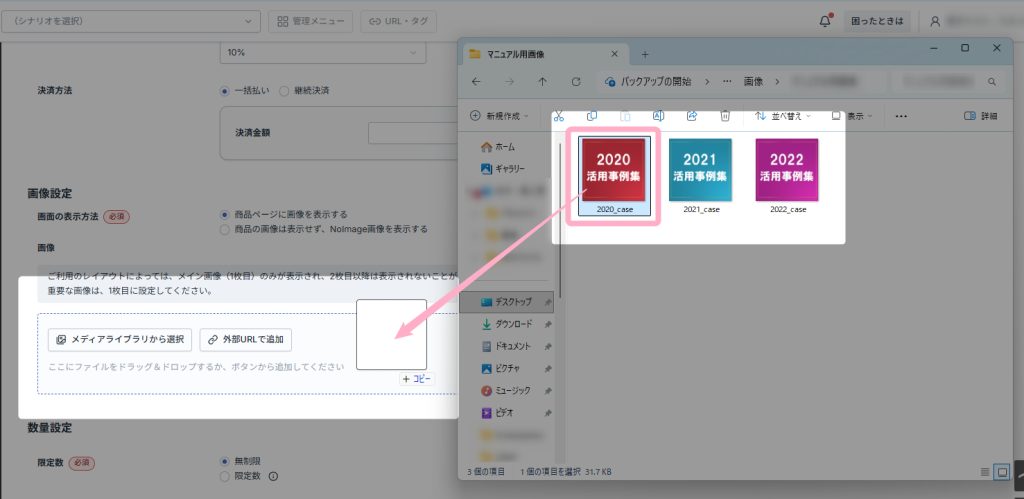Click the Explorer refresh icon
Viewport: 1024px width, 499px height.
coord(576,82)
